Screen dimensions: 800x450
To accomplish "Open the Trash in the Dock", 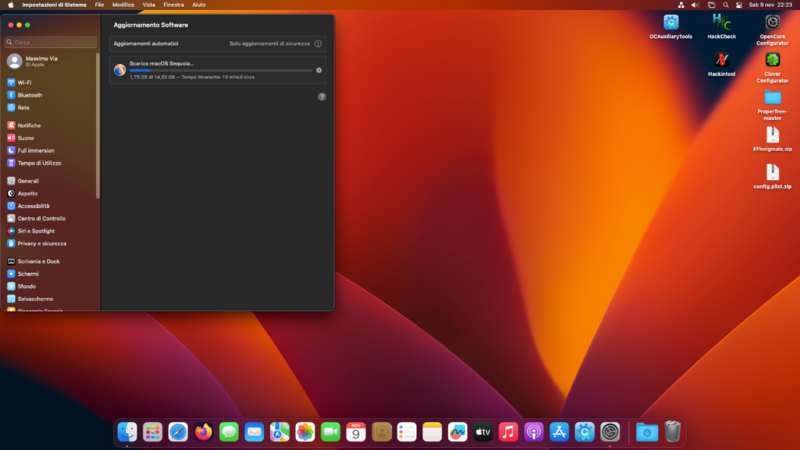I will (673, 431).
